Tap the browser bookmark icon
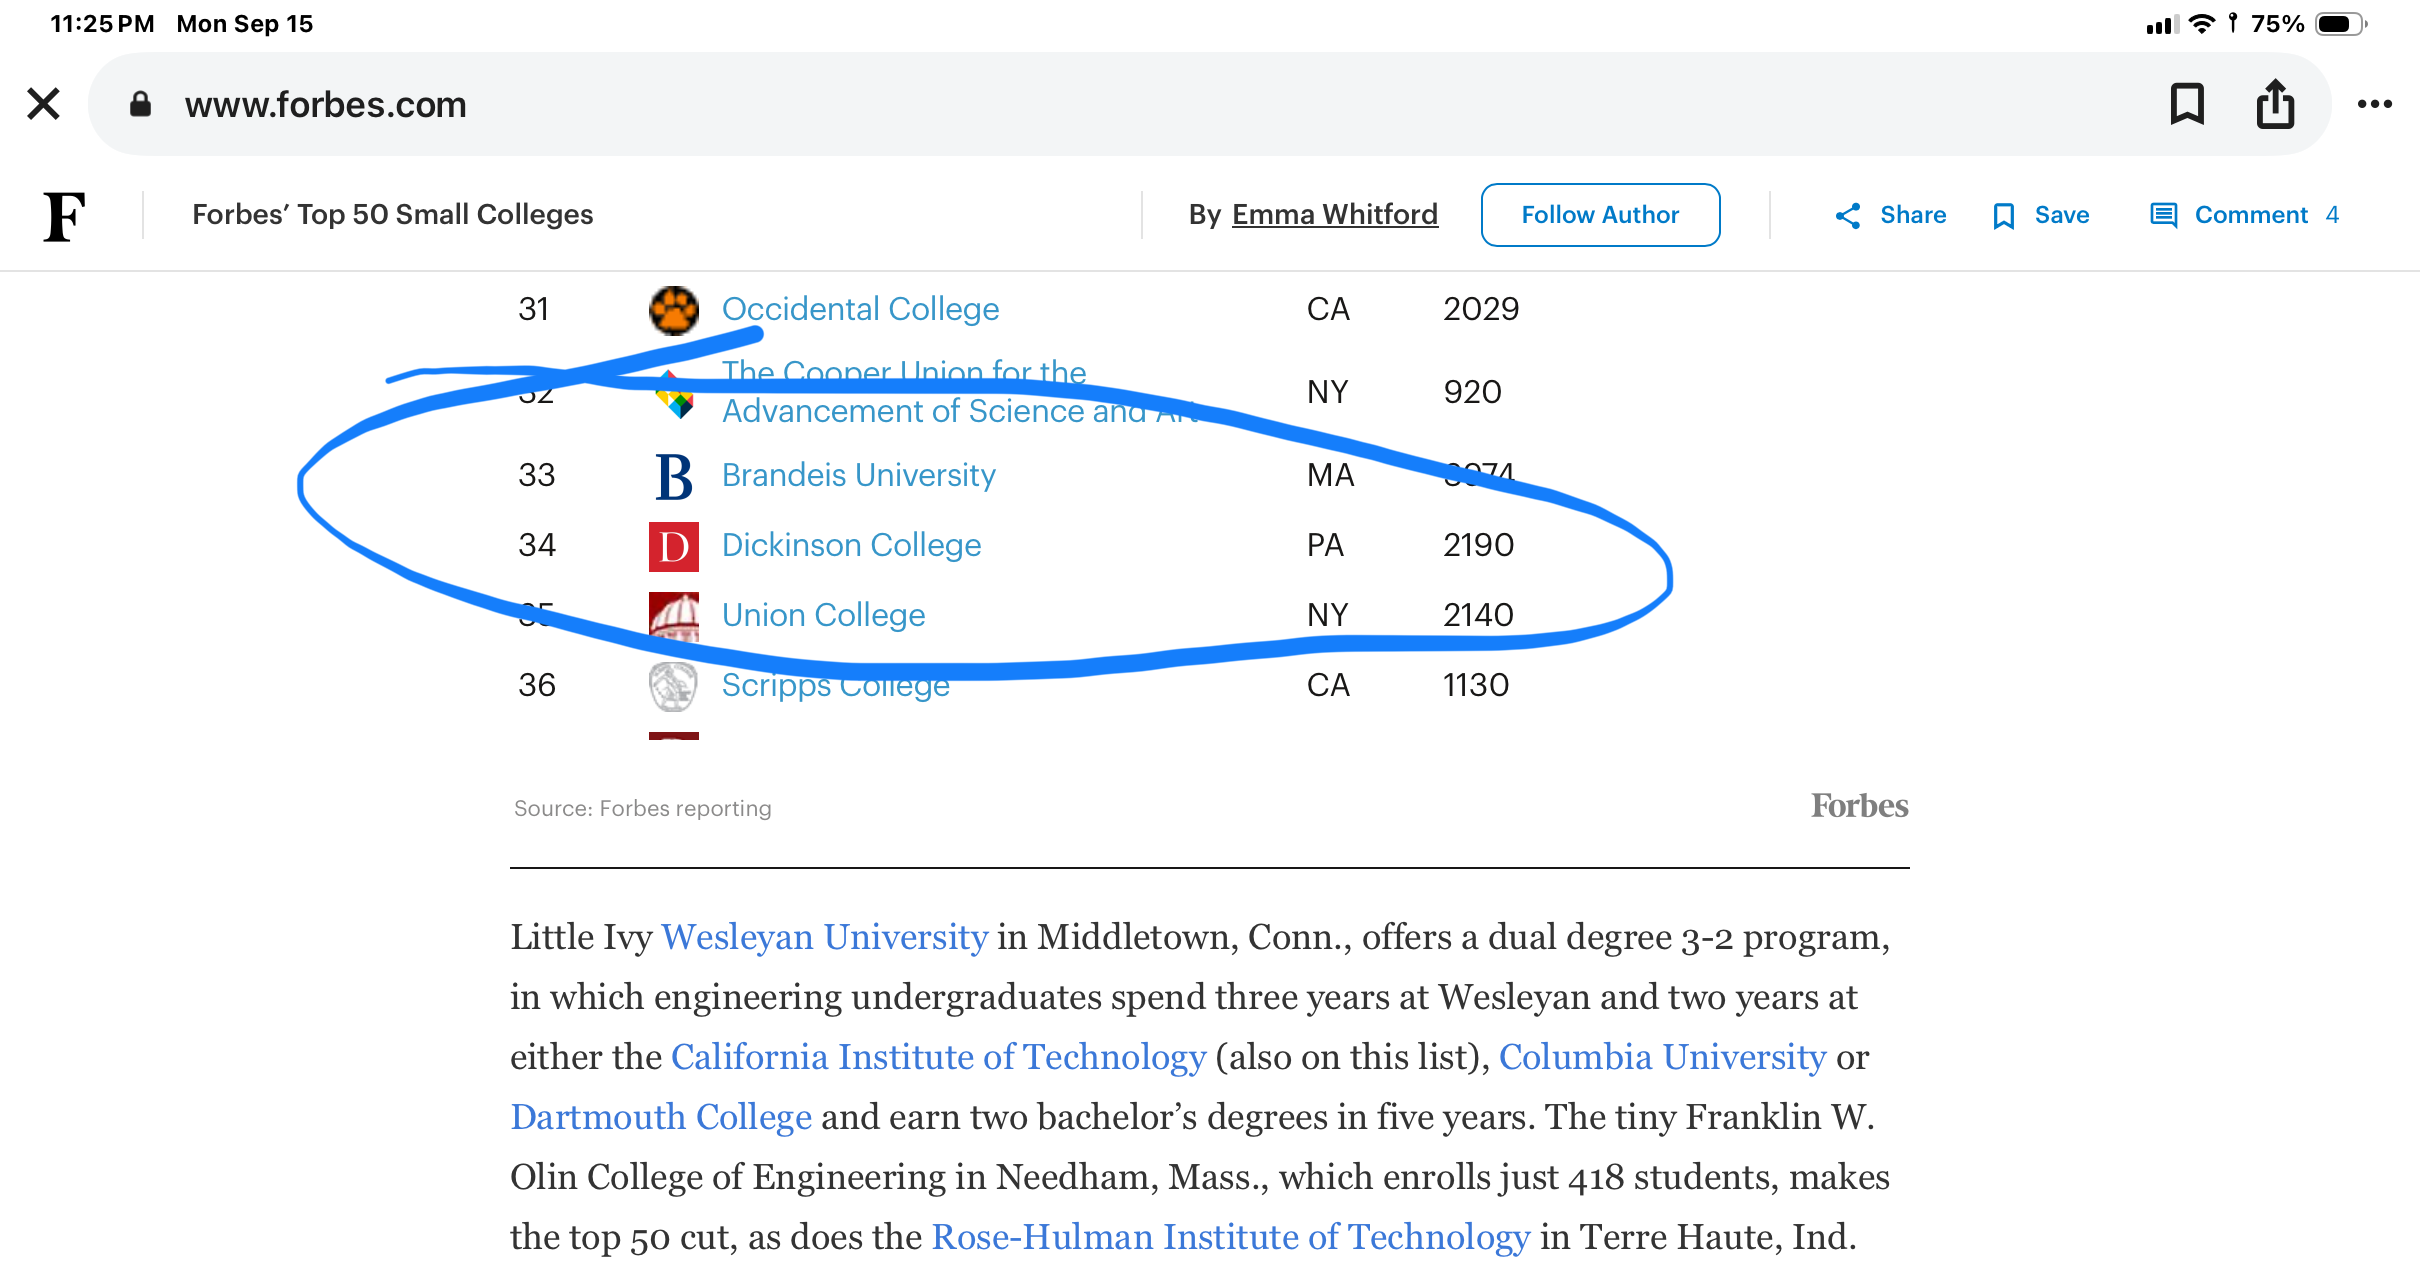This screenshot has height=1261, width=2420. tap(2187, 104)
